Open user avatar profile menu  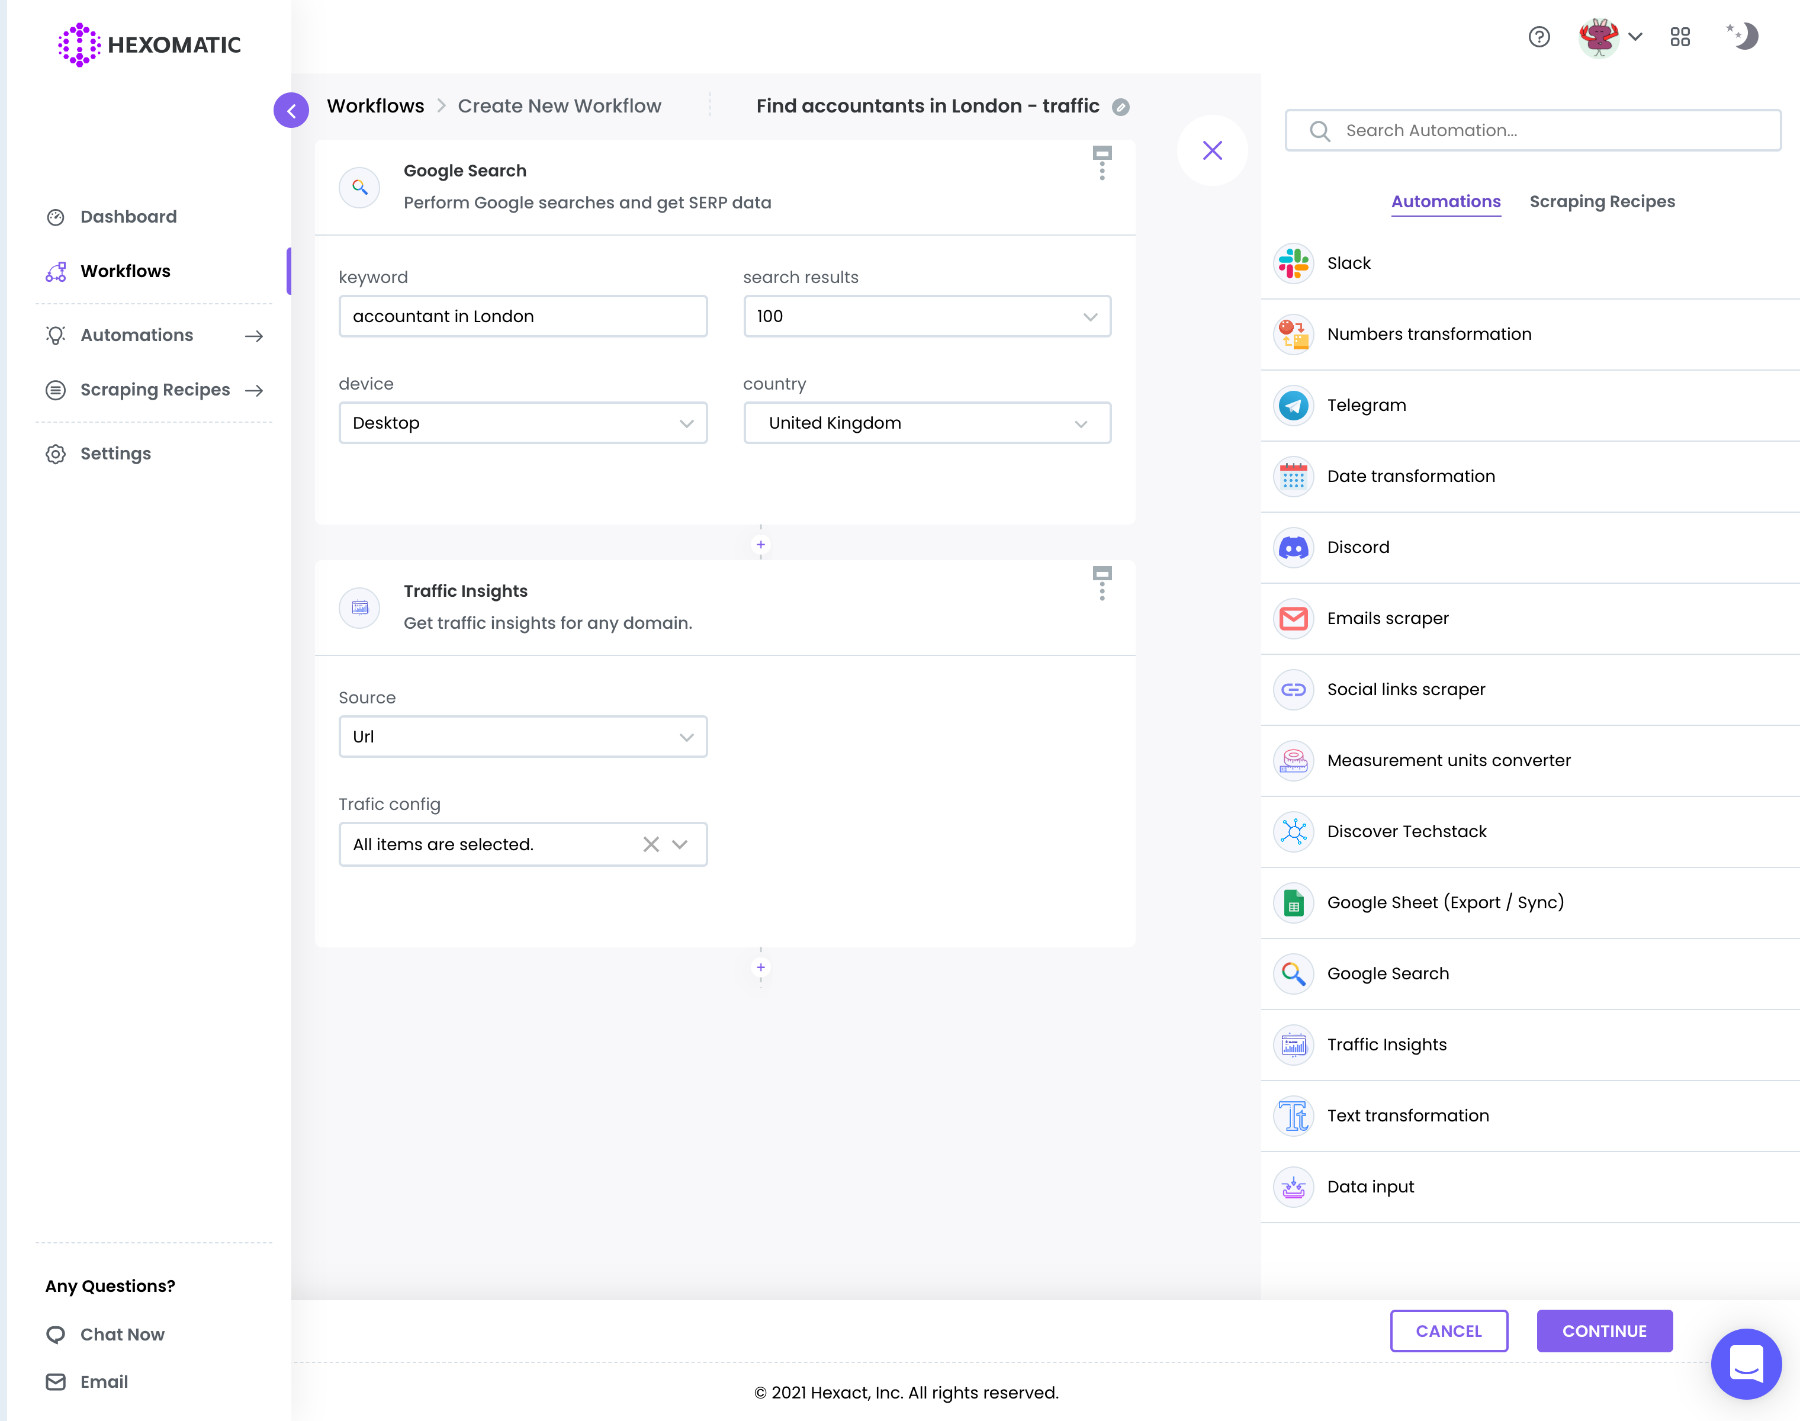[x=1610, y=37]
